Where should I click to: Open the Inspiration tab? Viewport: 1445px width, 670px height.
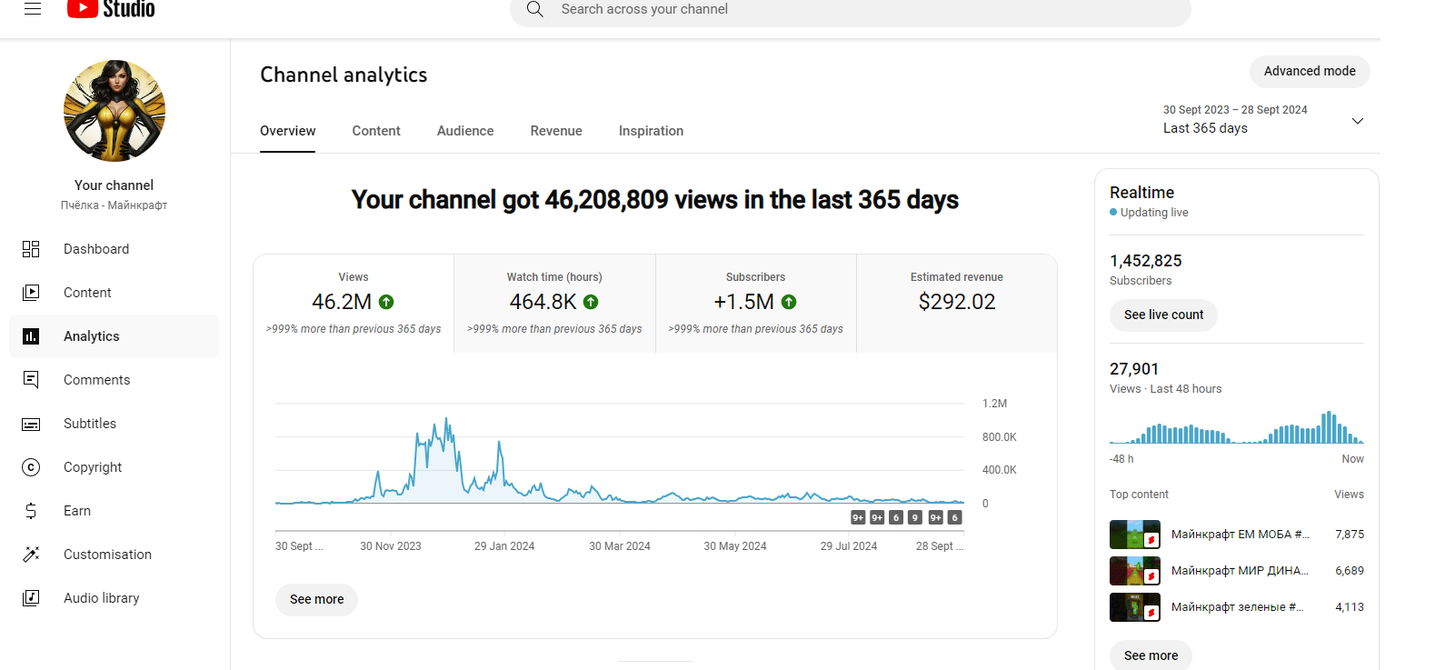coord(651,131)
